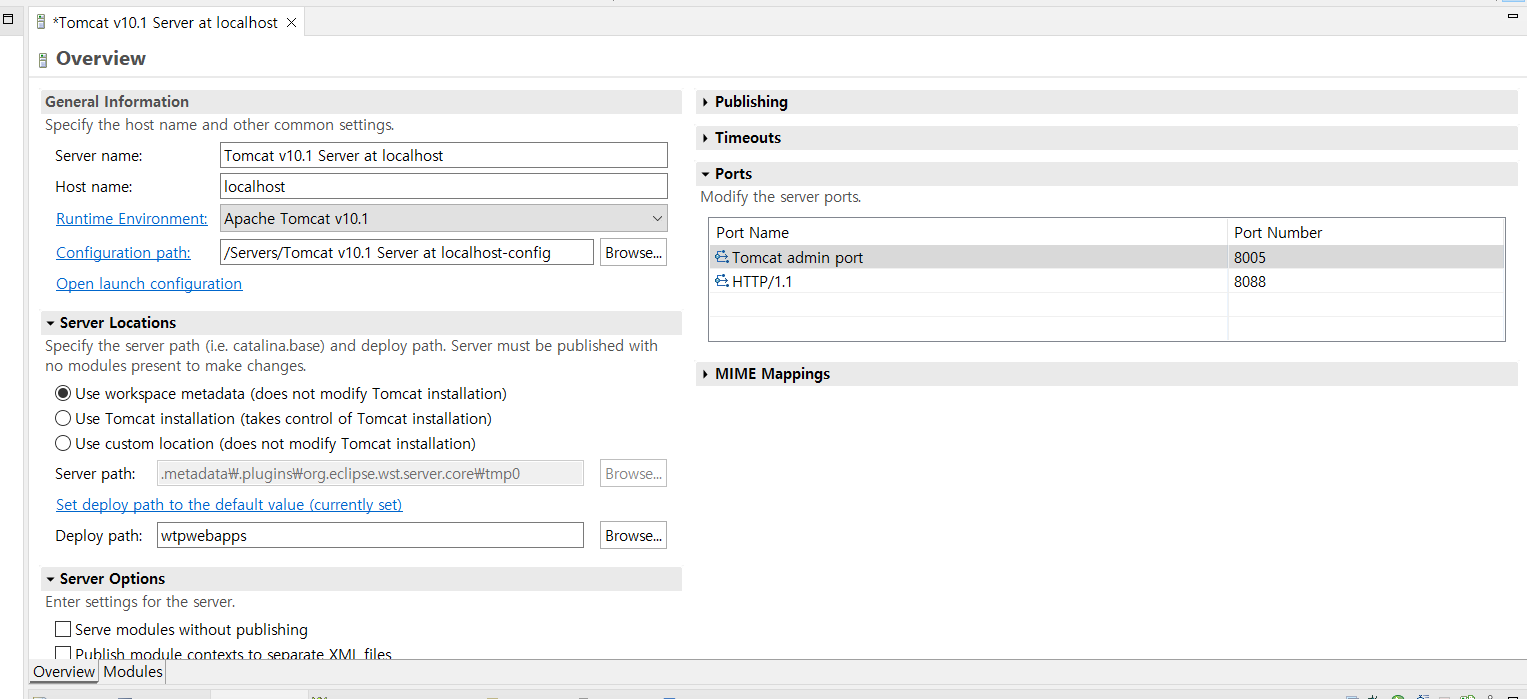The width and height of the screenshot is (1527, 699).
Task: Click Browse next to Server path
Action: pyautogui.click(x=634, y=474)
